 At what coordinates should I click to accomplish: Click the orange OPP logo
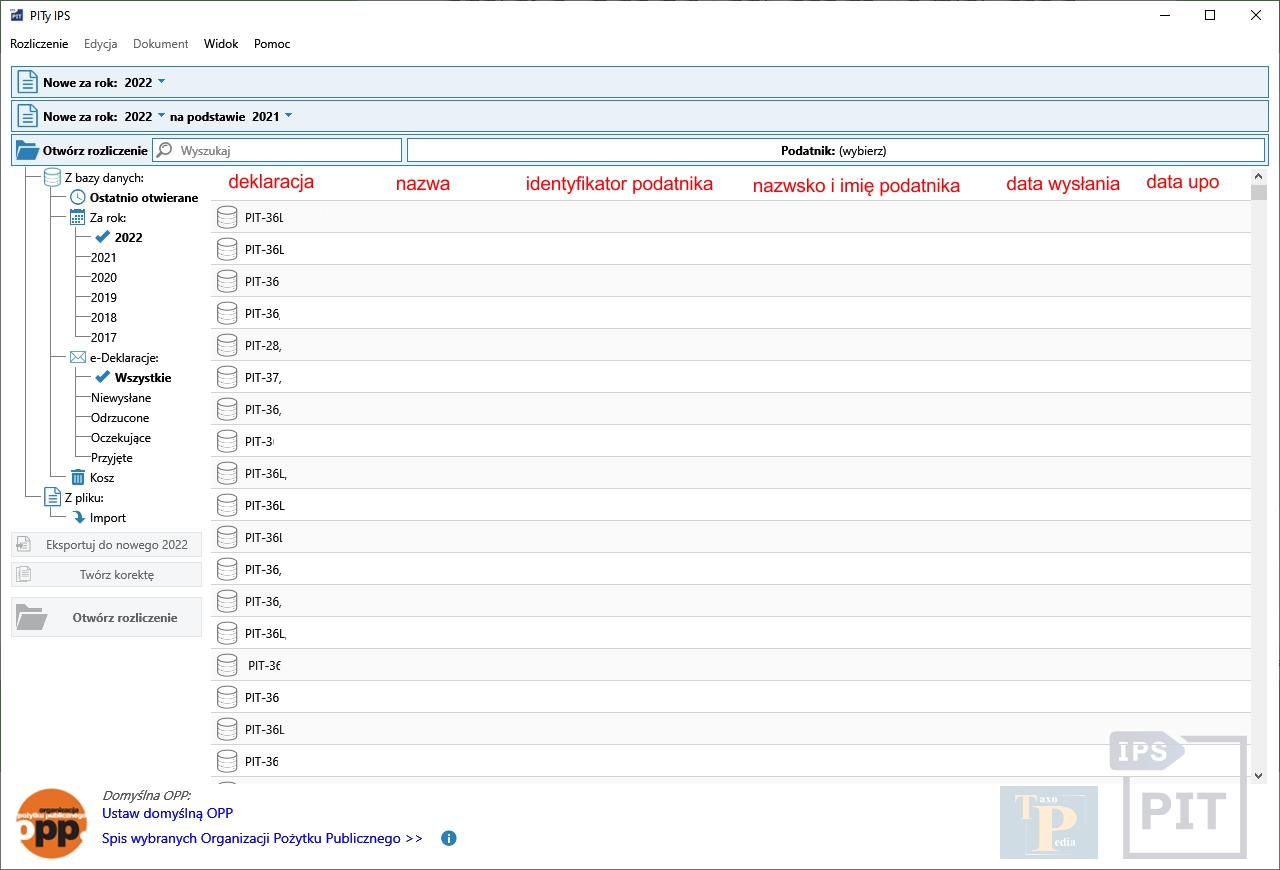tap(52, 823)
